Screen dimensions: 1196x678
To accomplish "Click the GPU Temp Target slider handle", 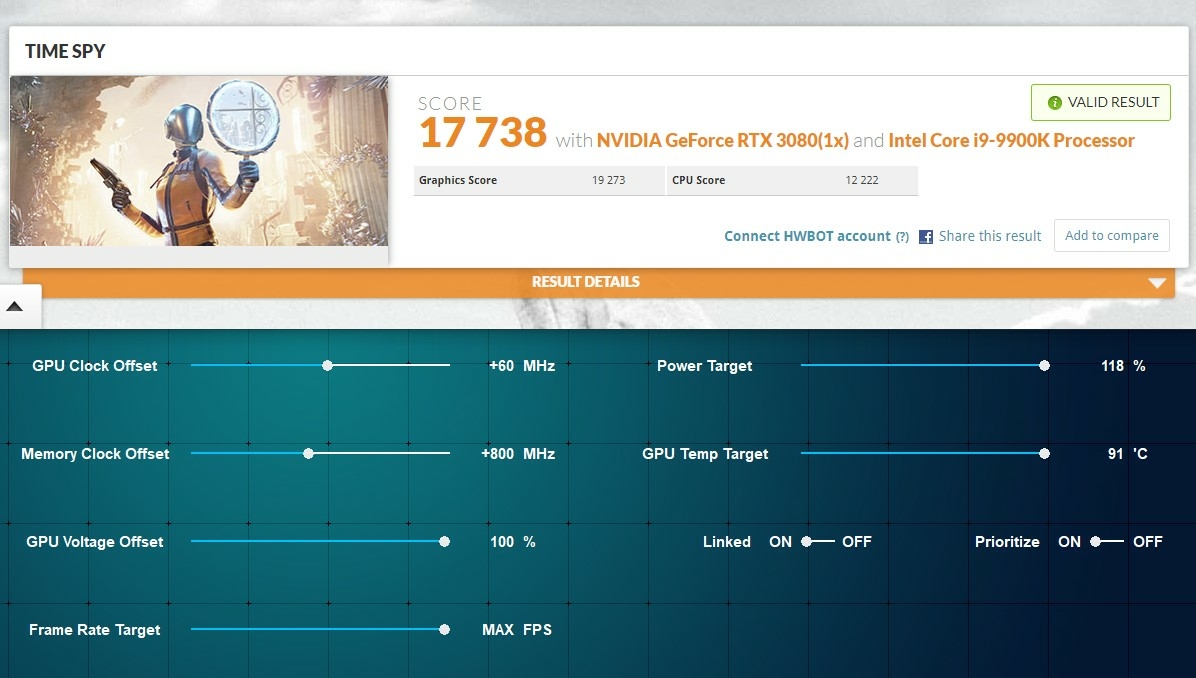I will coord(1044,453).
